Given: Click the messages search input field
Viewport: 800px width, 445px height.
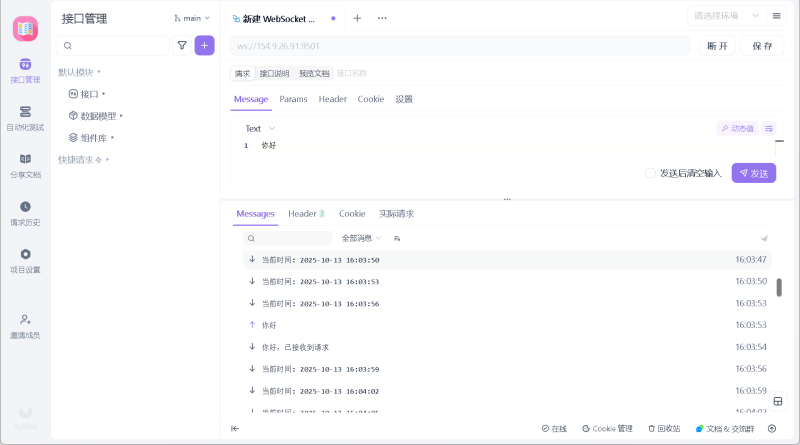Looking at the screenshot, I should [x=292, y=238].
